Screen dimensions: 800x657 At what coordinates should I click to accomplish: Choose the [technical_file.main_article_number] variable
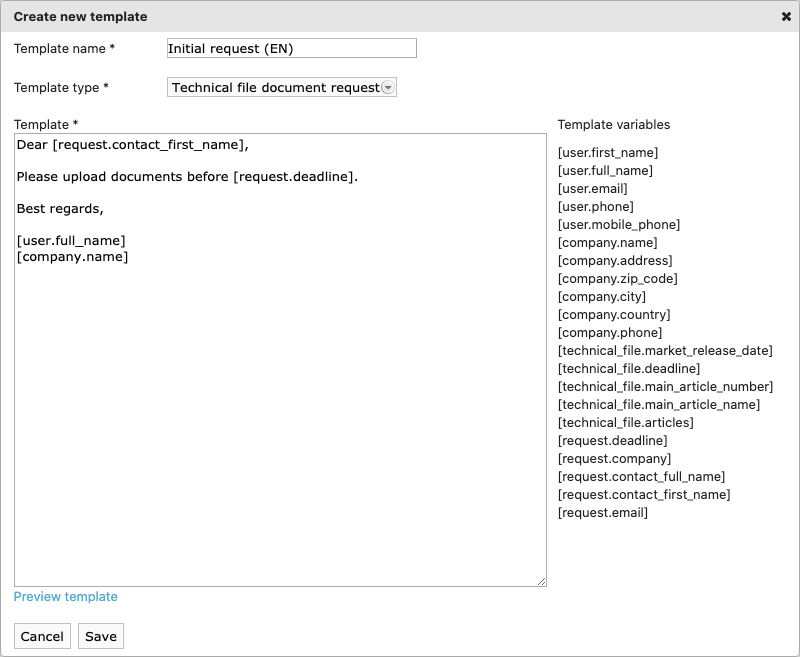(x=665, y=387)
